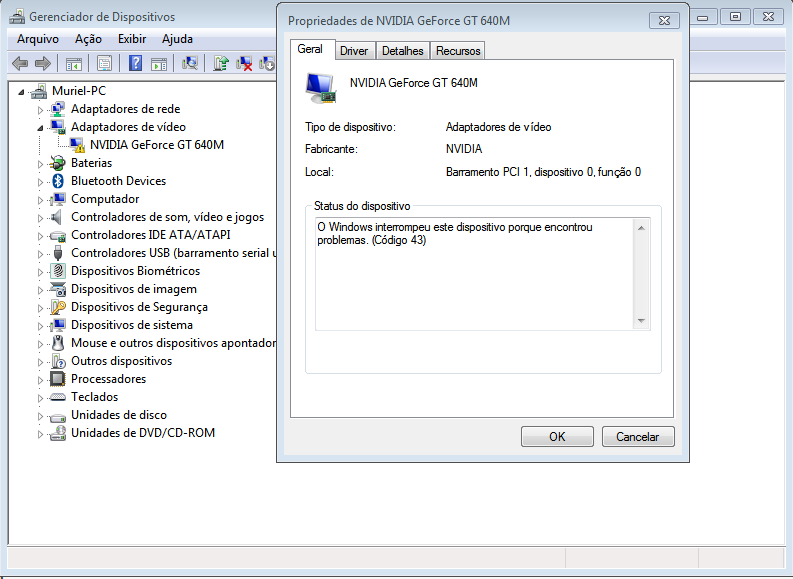This screenshot has width=793, height=579.
Task: Click status box scrollbar down arrow
Action: click(641, 321)
